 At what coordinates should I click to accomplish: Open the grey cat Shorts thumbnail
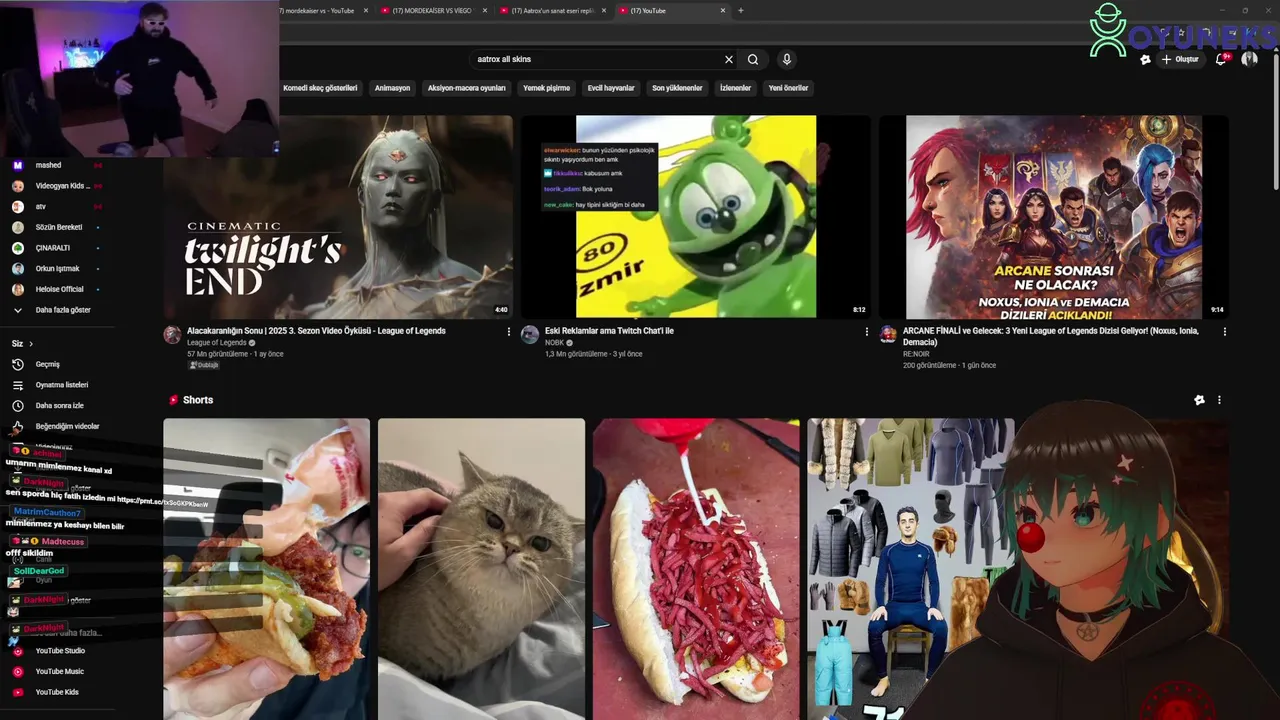click(x=481, y=569)
